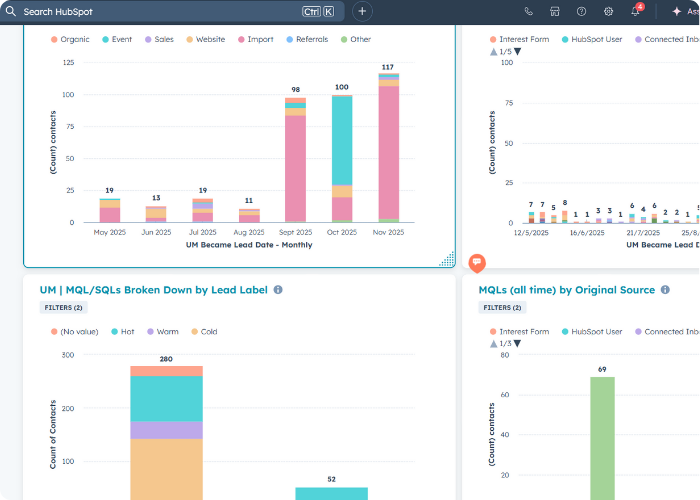Screen dimensions: 700x500
Task: Expand Filters (2) on Original Source report
Action: point(501,308)
